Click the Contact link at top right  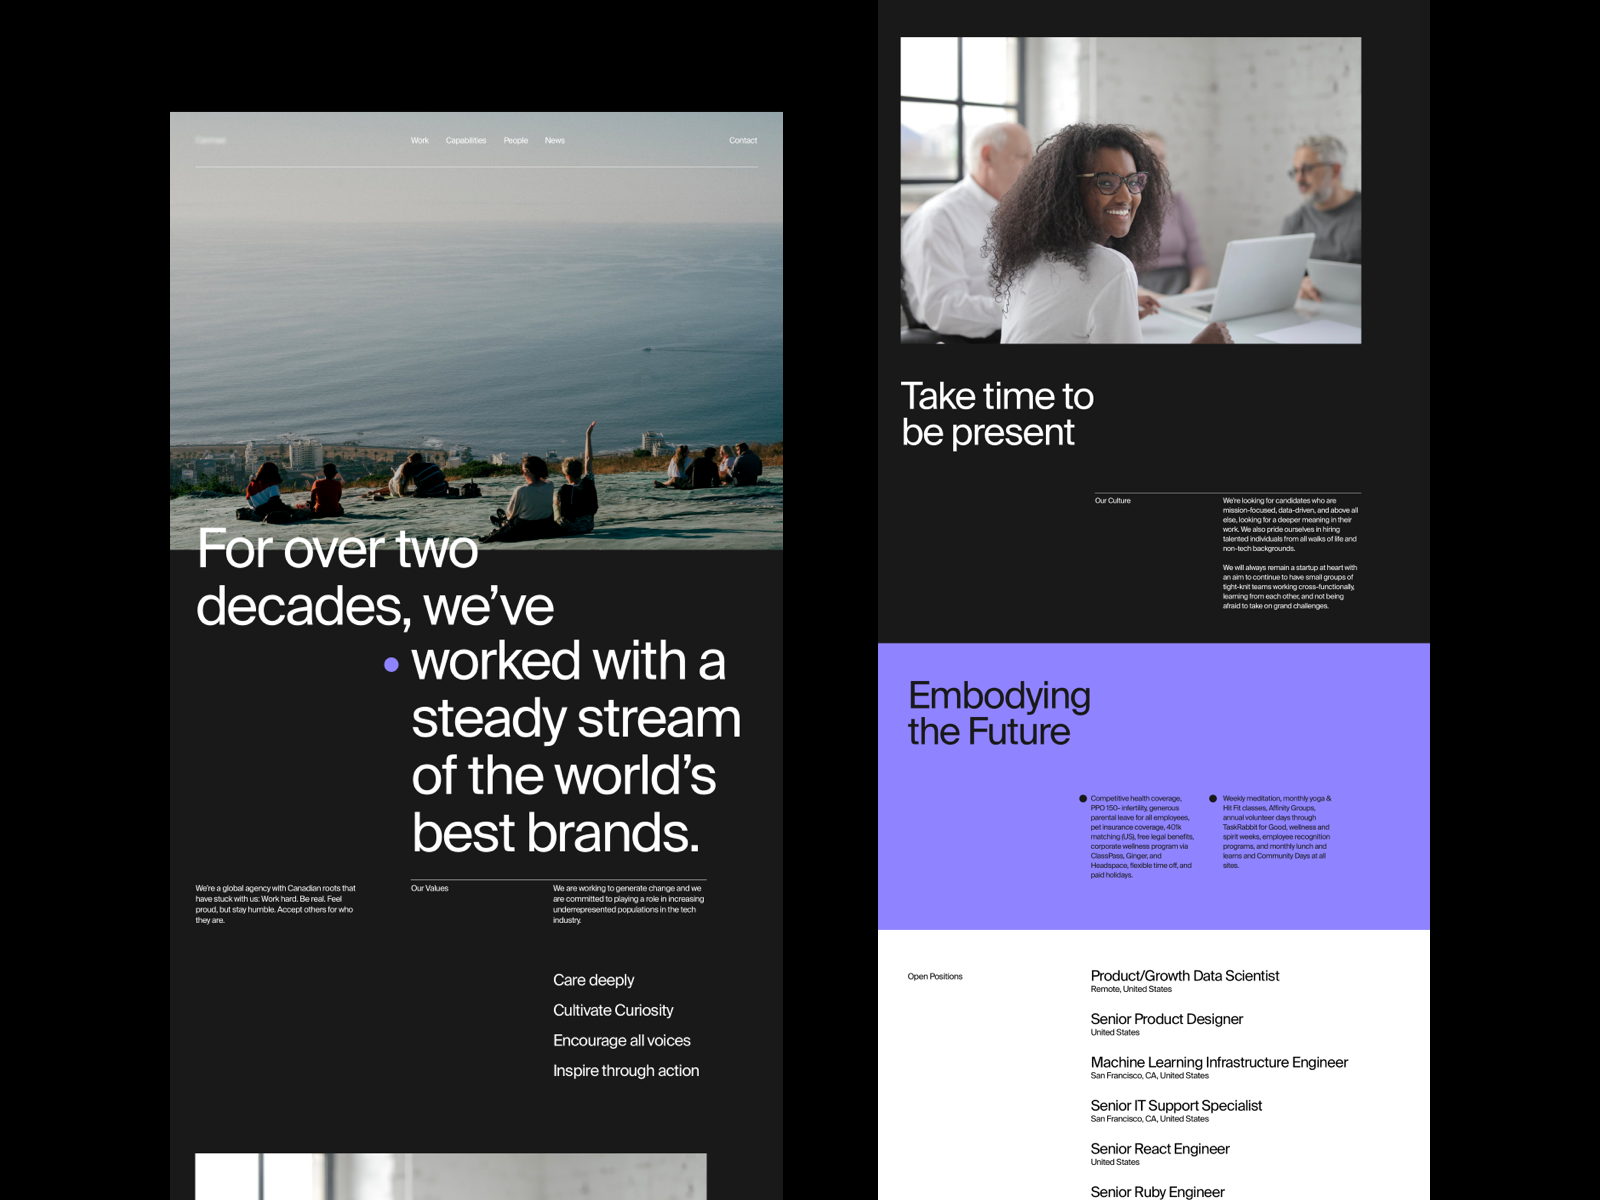[x=743, y=140]
